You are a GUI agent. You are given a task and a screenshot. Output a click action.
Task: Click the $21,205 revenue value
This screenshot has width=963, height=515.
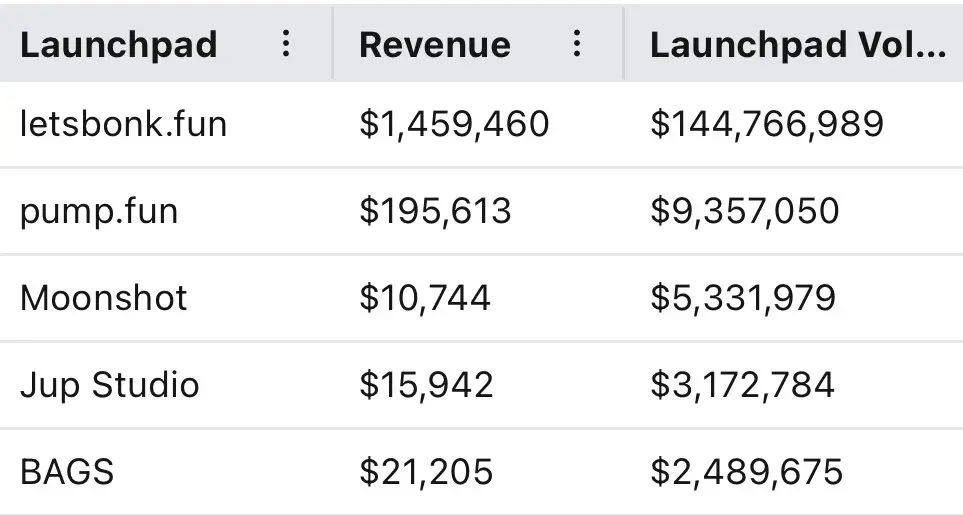[426, 473]
